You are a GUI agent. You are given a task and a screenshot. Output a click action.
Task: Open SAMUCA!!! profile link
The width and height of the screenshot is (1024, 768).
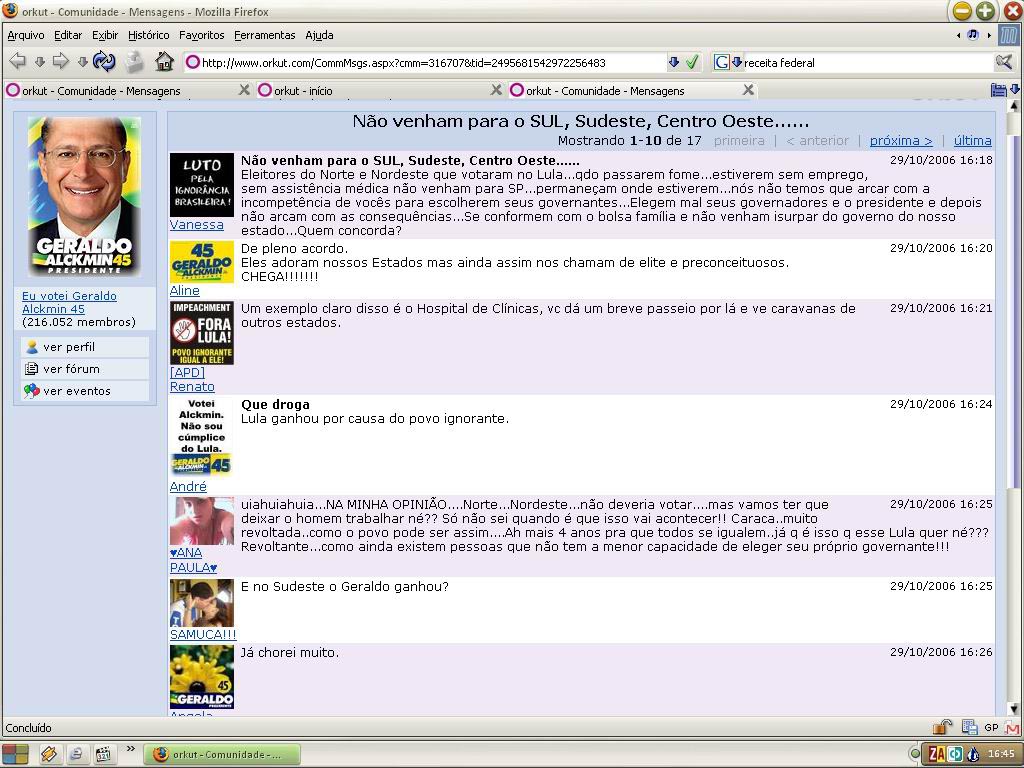[x=203, y=634]
